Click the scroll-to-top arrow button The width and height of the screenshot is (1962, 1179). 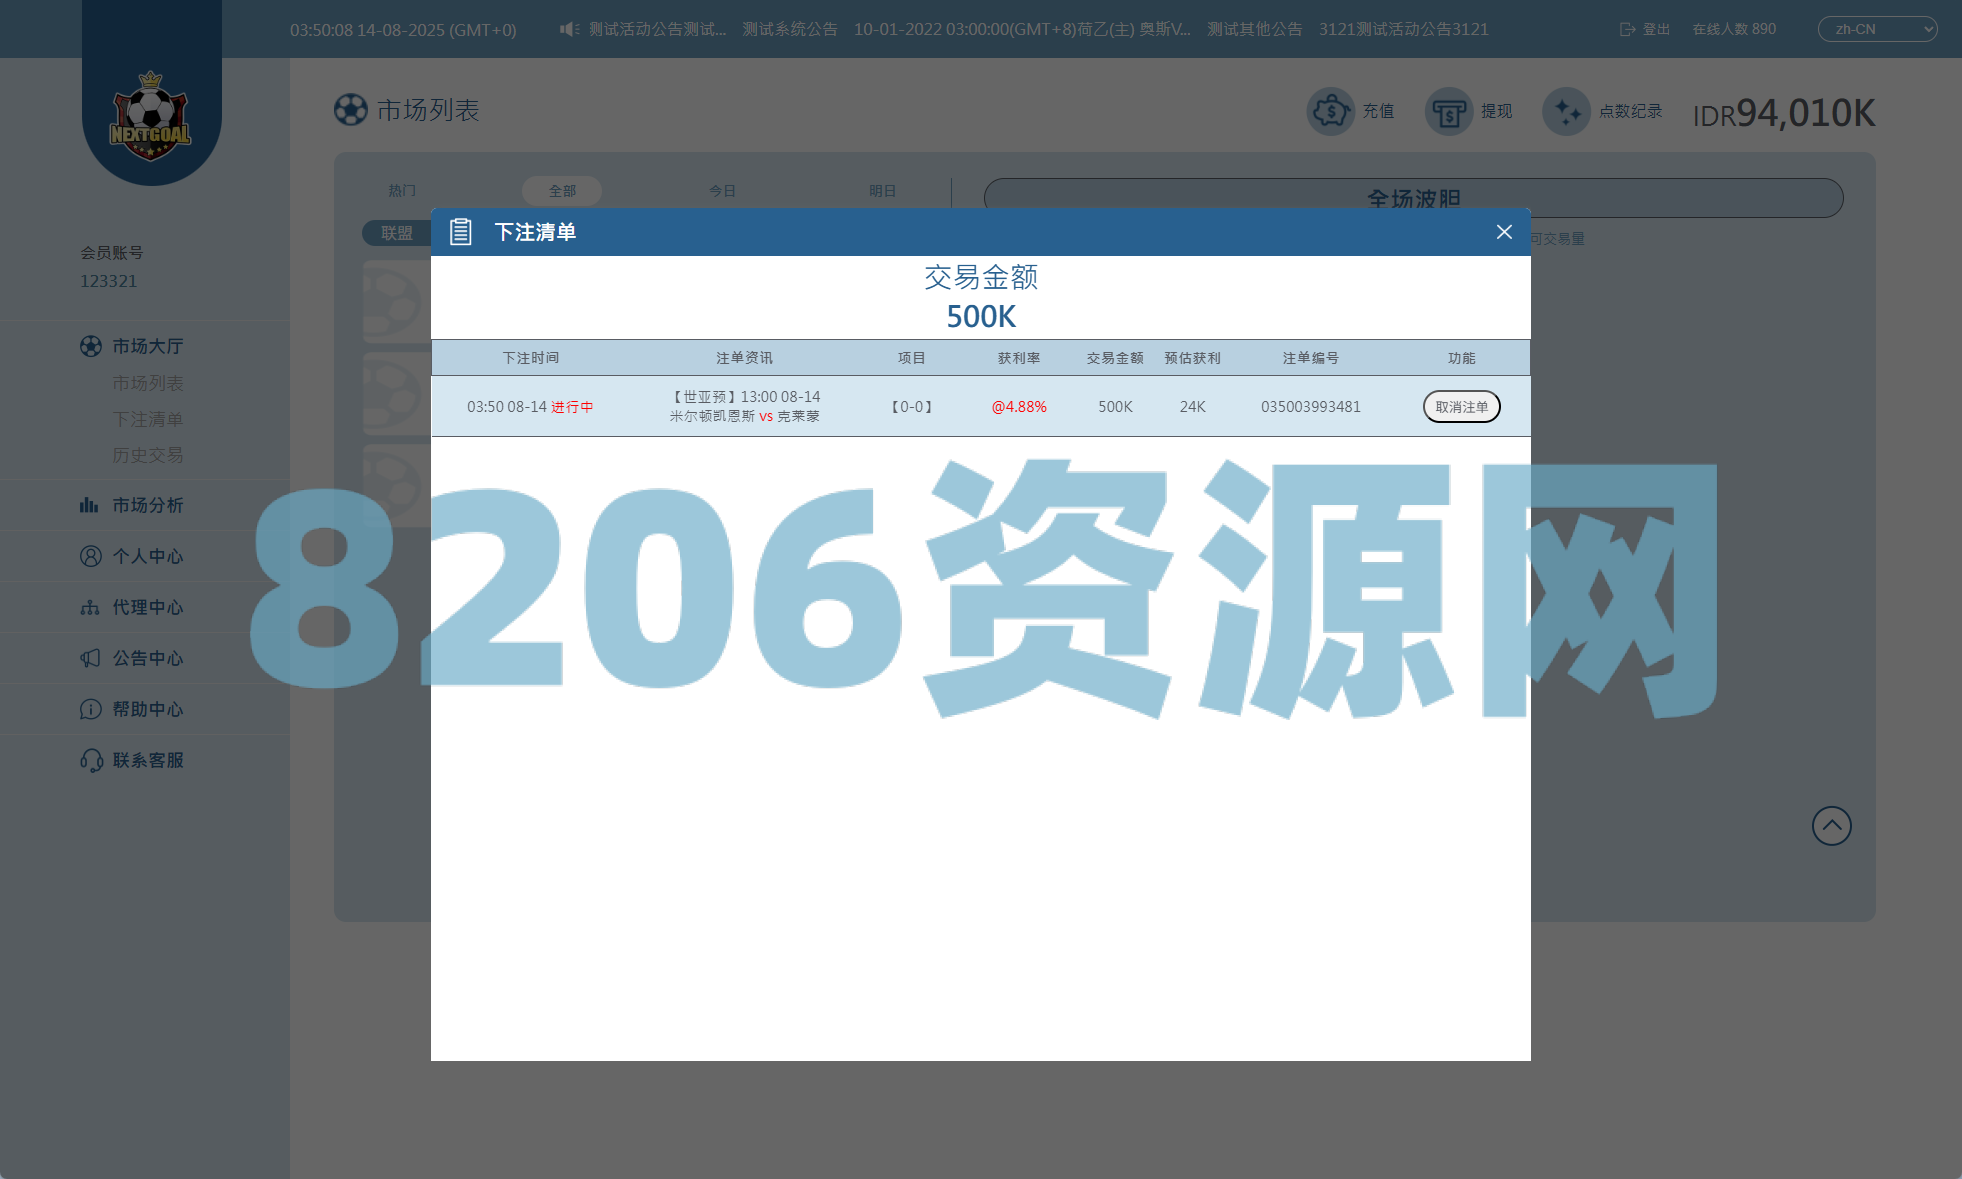pyautogui.click(x=1832, y=826)
